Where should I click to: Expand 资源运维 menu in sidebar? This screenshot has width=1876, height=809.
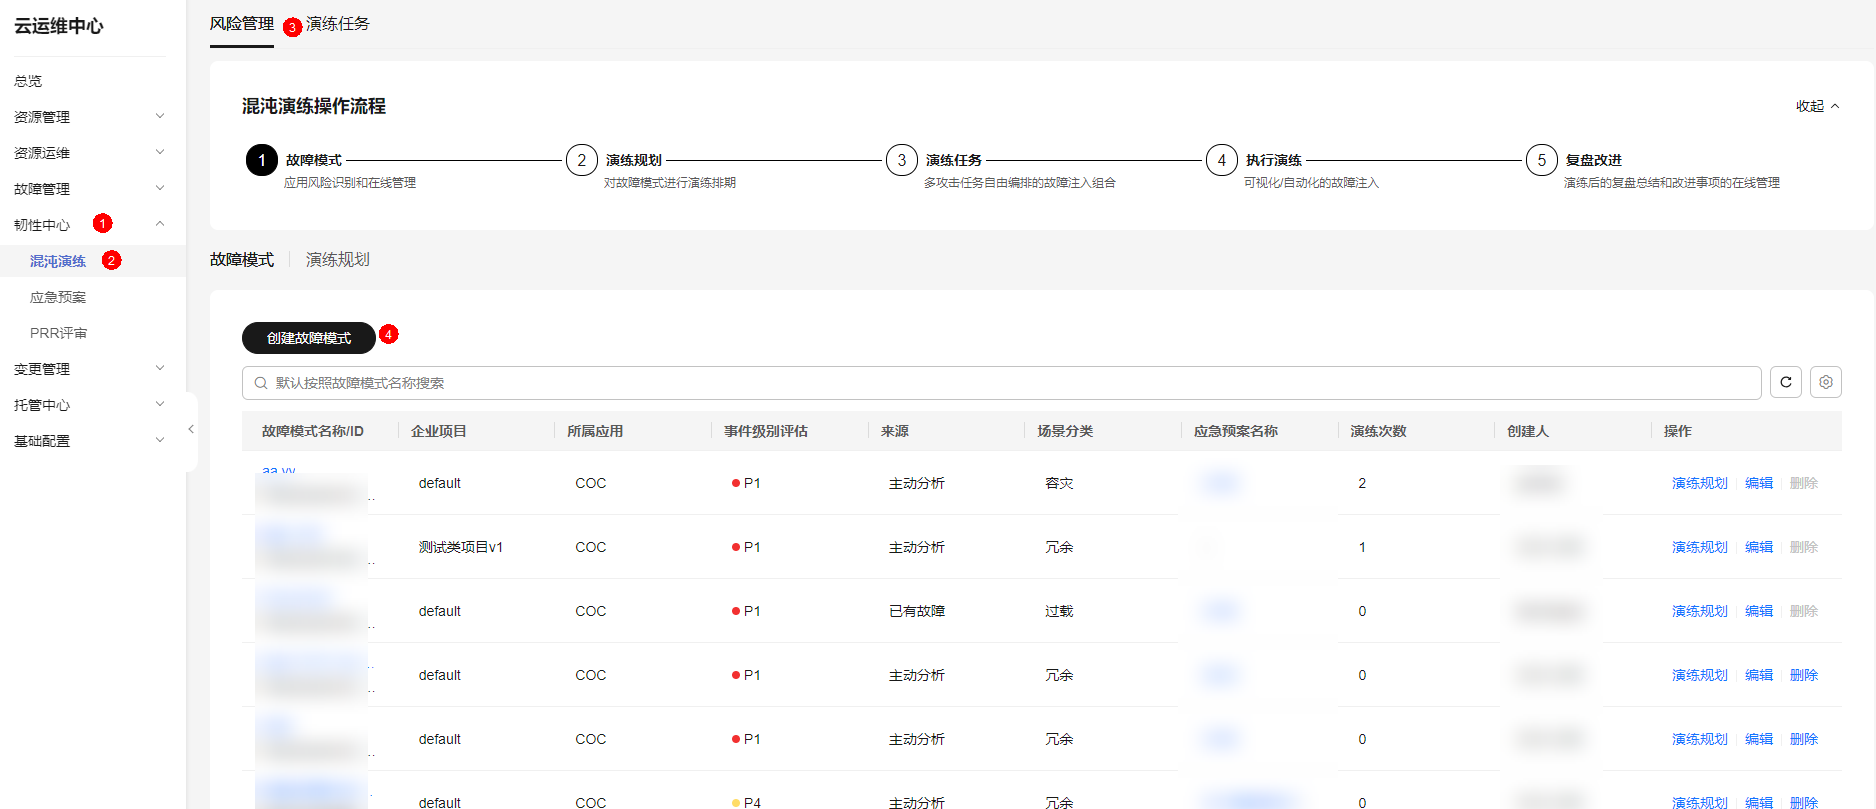[90, 153]
